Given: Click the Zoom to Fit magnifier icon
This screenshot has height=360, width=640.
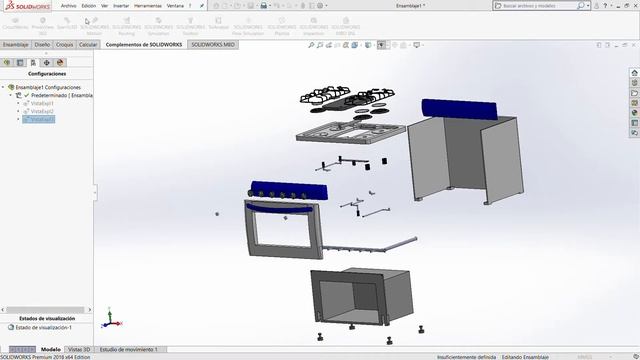Looking at the screenshot, I should tap(311, 45).
